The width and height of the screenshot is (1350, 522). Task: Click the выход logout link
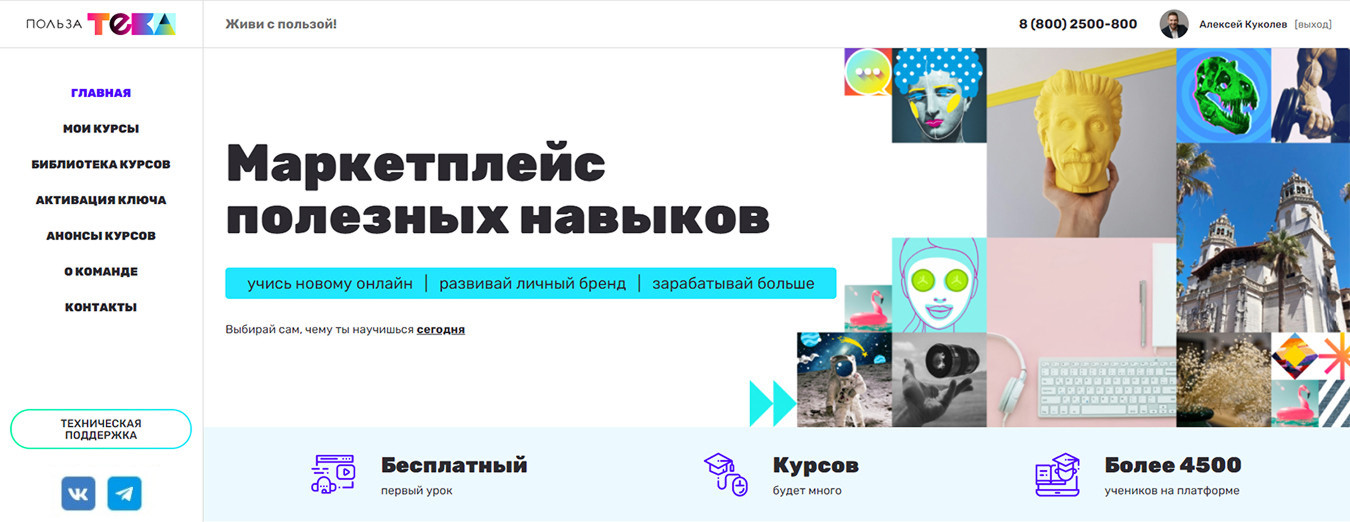point(1312,24)
